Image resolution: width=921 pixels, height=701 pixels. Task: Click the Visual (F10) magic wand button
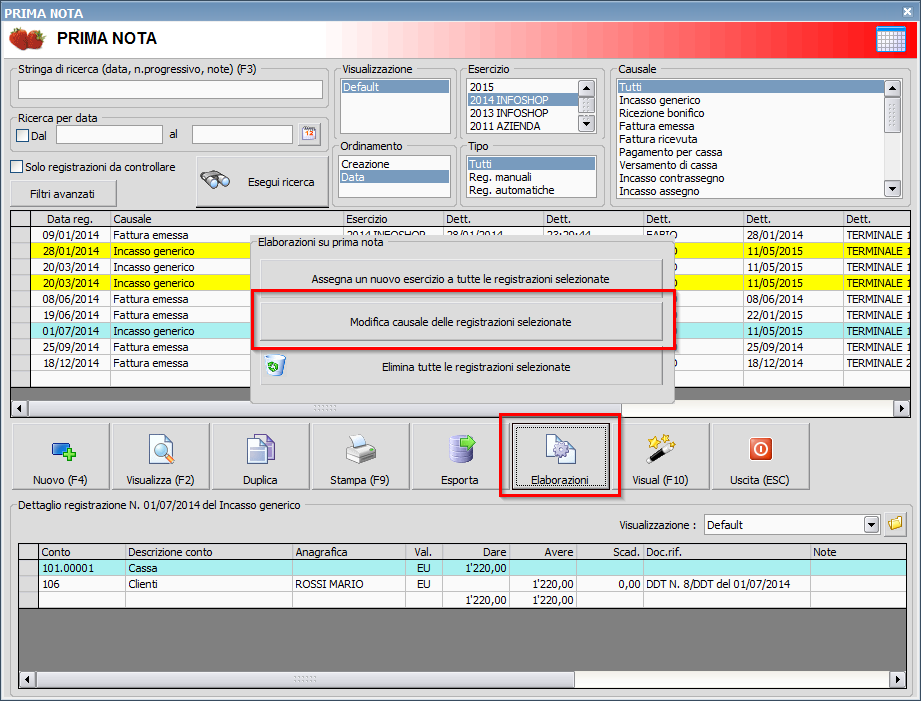tap(660, 457)
